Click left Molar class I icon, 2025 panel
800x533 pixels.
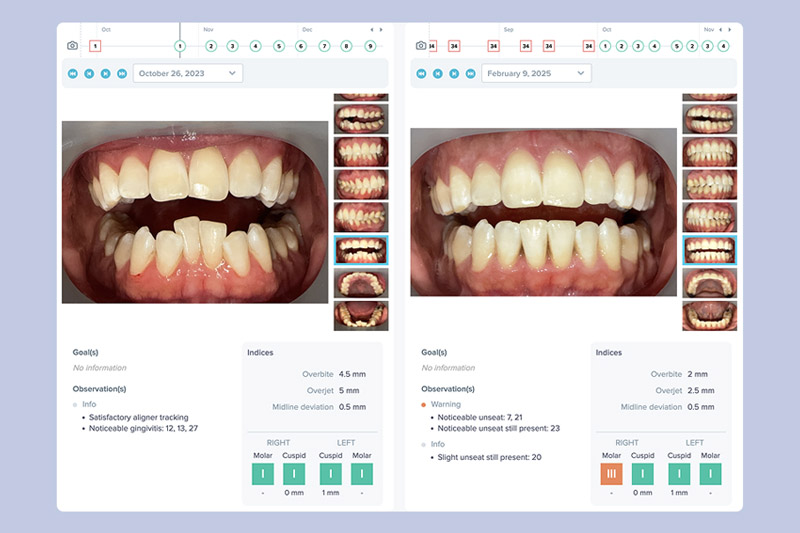(x=710, y=474)
